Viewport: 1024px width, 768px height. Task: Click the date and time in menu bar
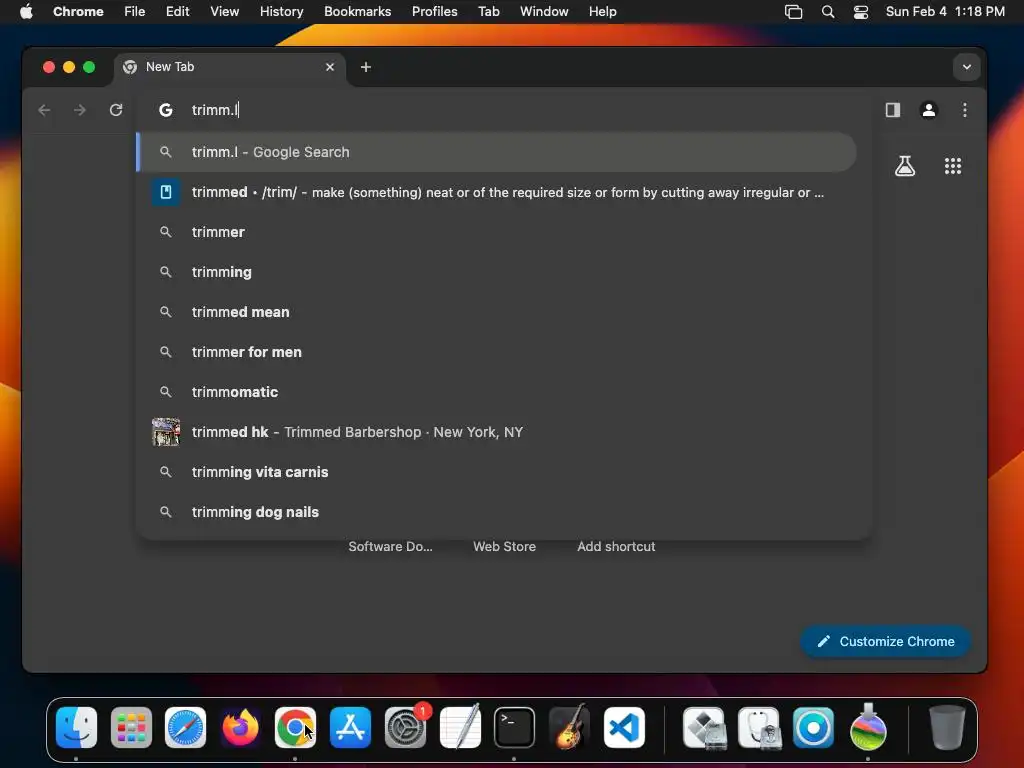click(945, 12)
